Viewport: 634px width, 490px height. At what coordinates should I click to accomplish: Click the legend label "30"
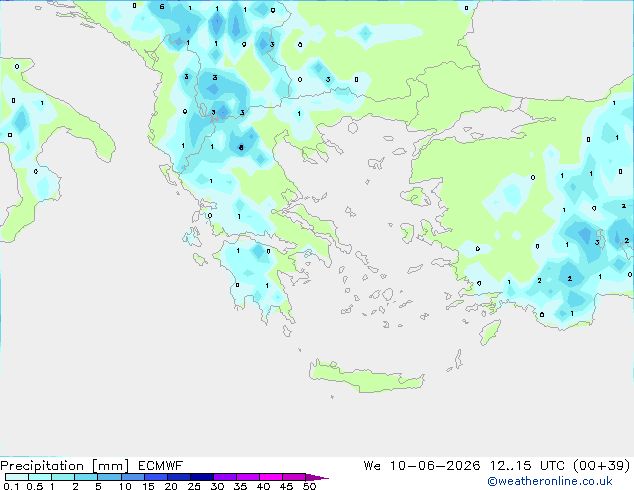point(217,486)
